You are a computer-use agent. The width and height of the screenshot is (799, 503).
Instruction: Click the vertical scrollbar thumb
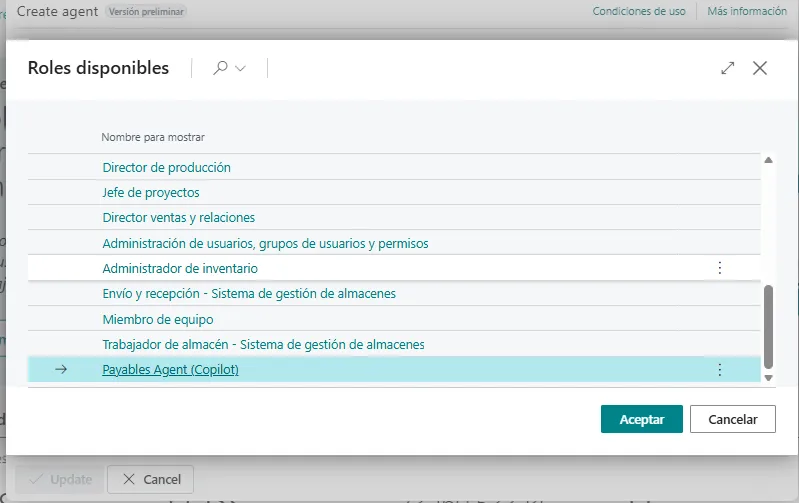tap(768, 325)
